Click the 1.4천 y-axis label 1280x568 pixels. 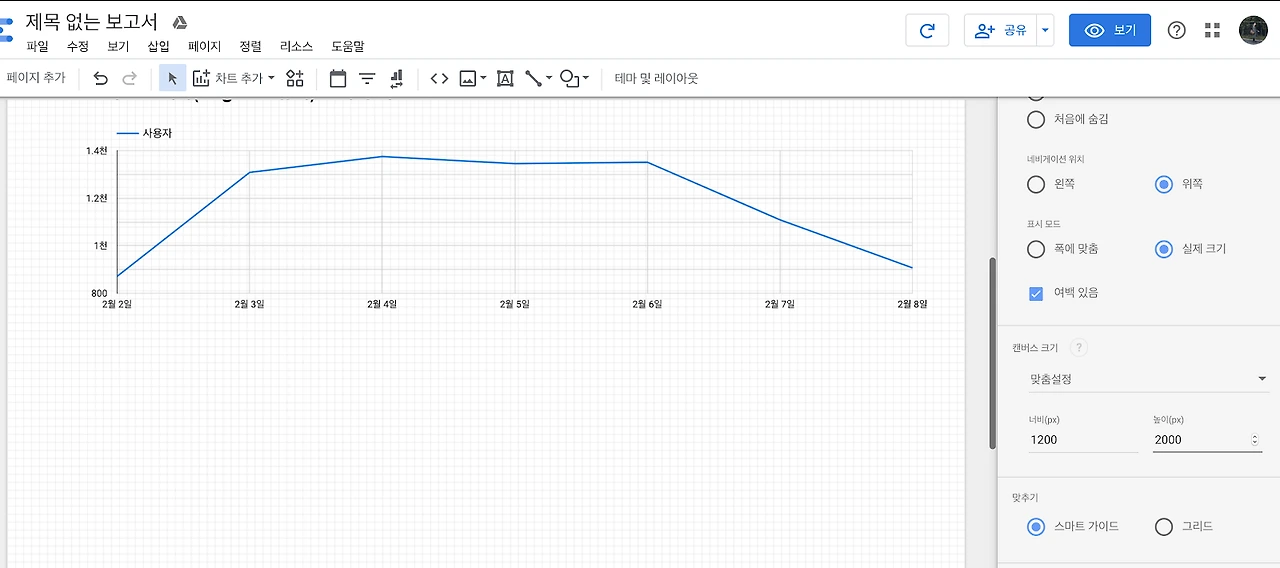click(97, 151)
